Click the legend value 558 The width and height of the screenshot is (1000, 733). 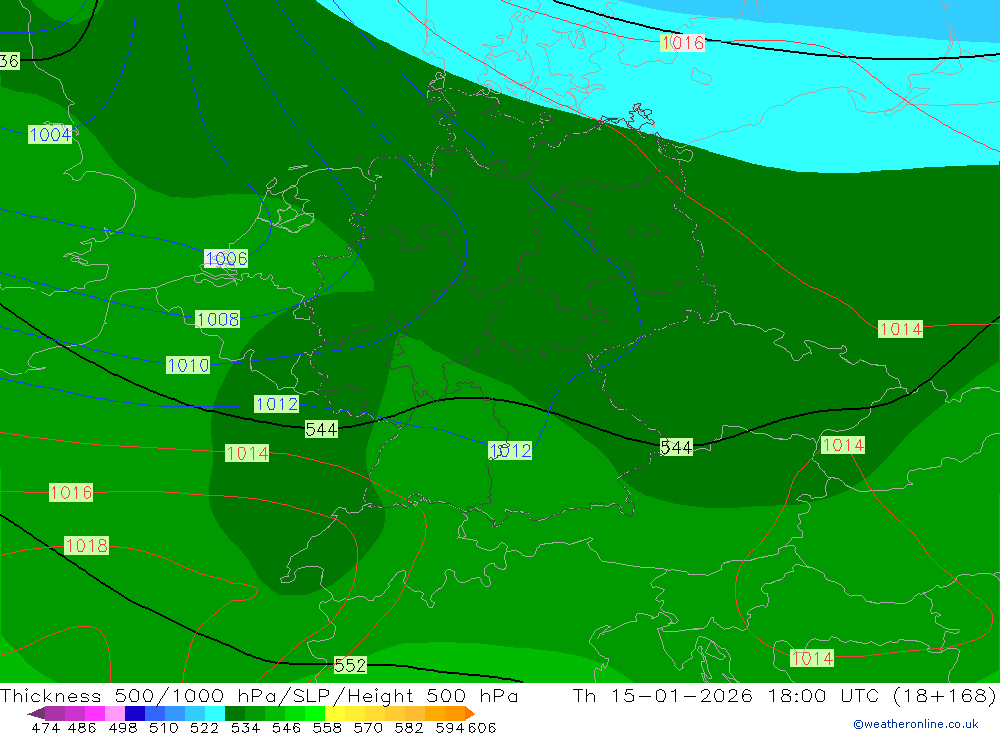point(327,727)
